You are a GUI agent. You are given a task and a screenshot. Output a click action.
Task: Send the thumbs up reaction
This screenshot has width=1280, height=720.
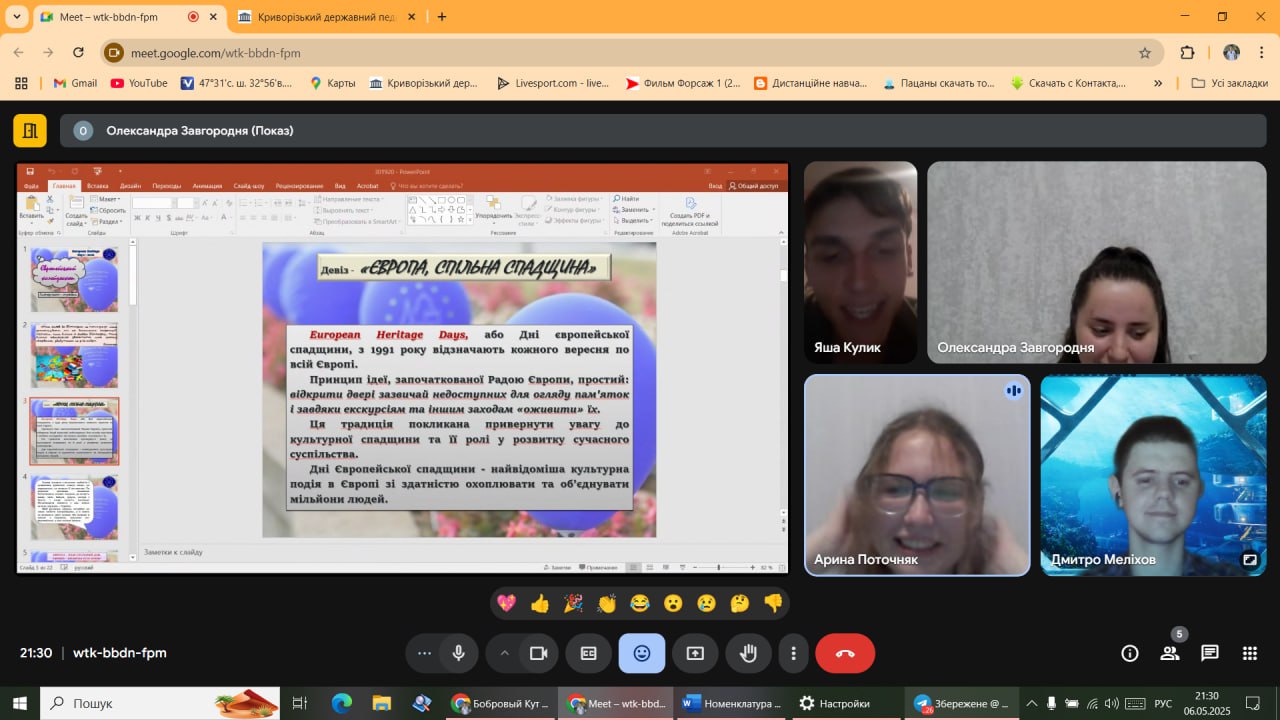click(540, 603)
